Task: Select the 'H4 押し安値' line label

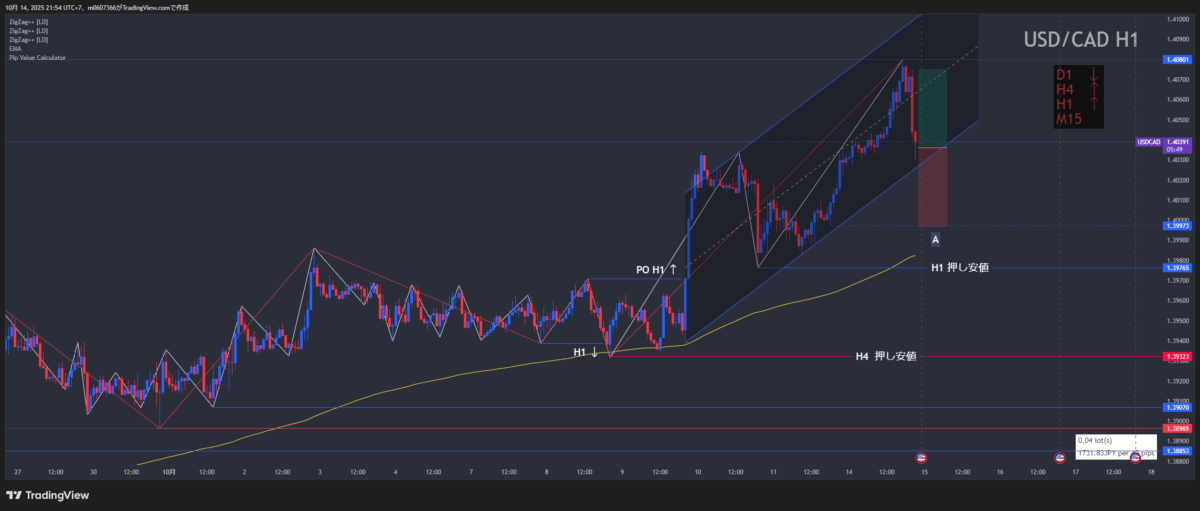Action: click(886, 356)
